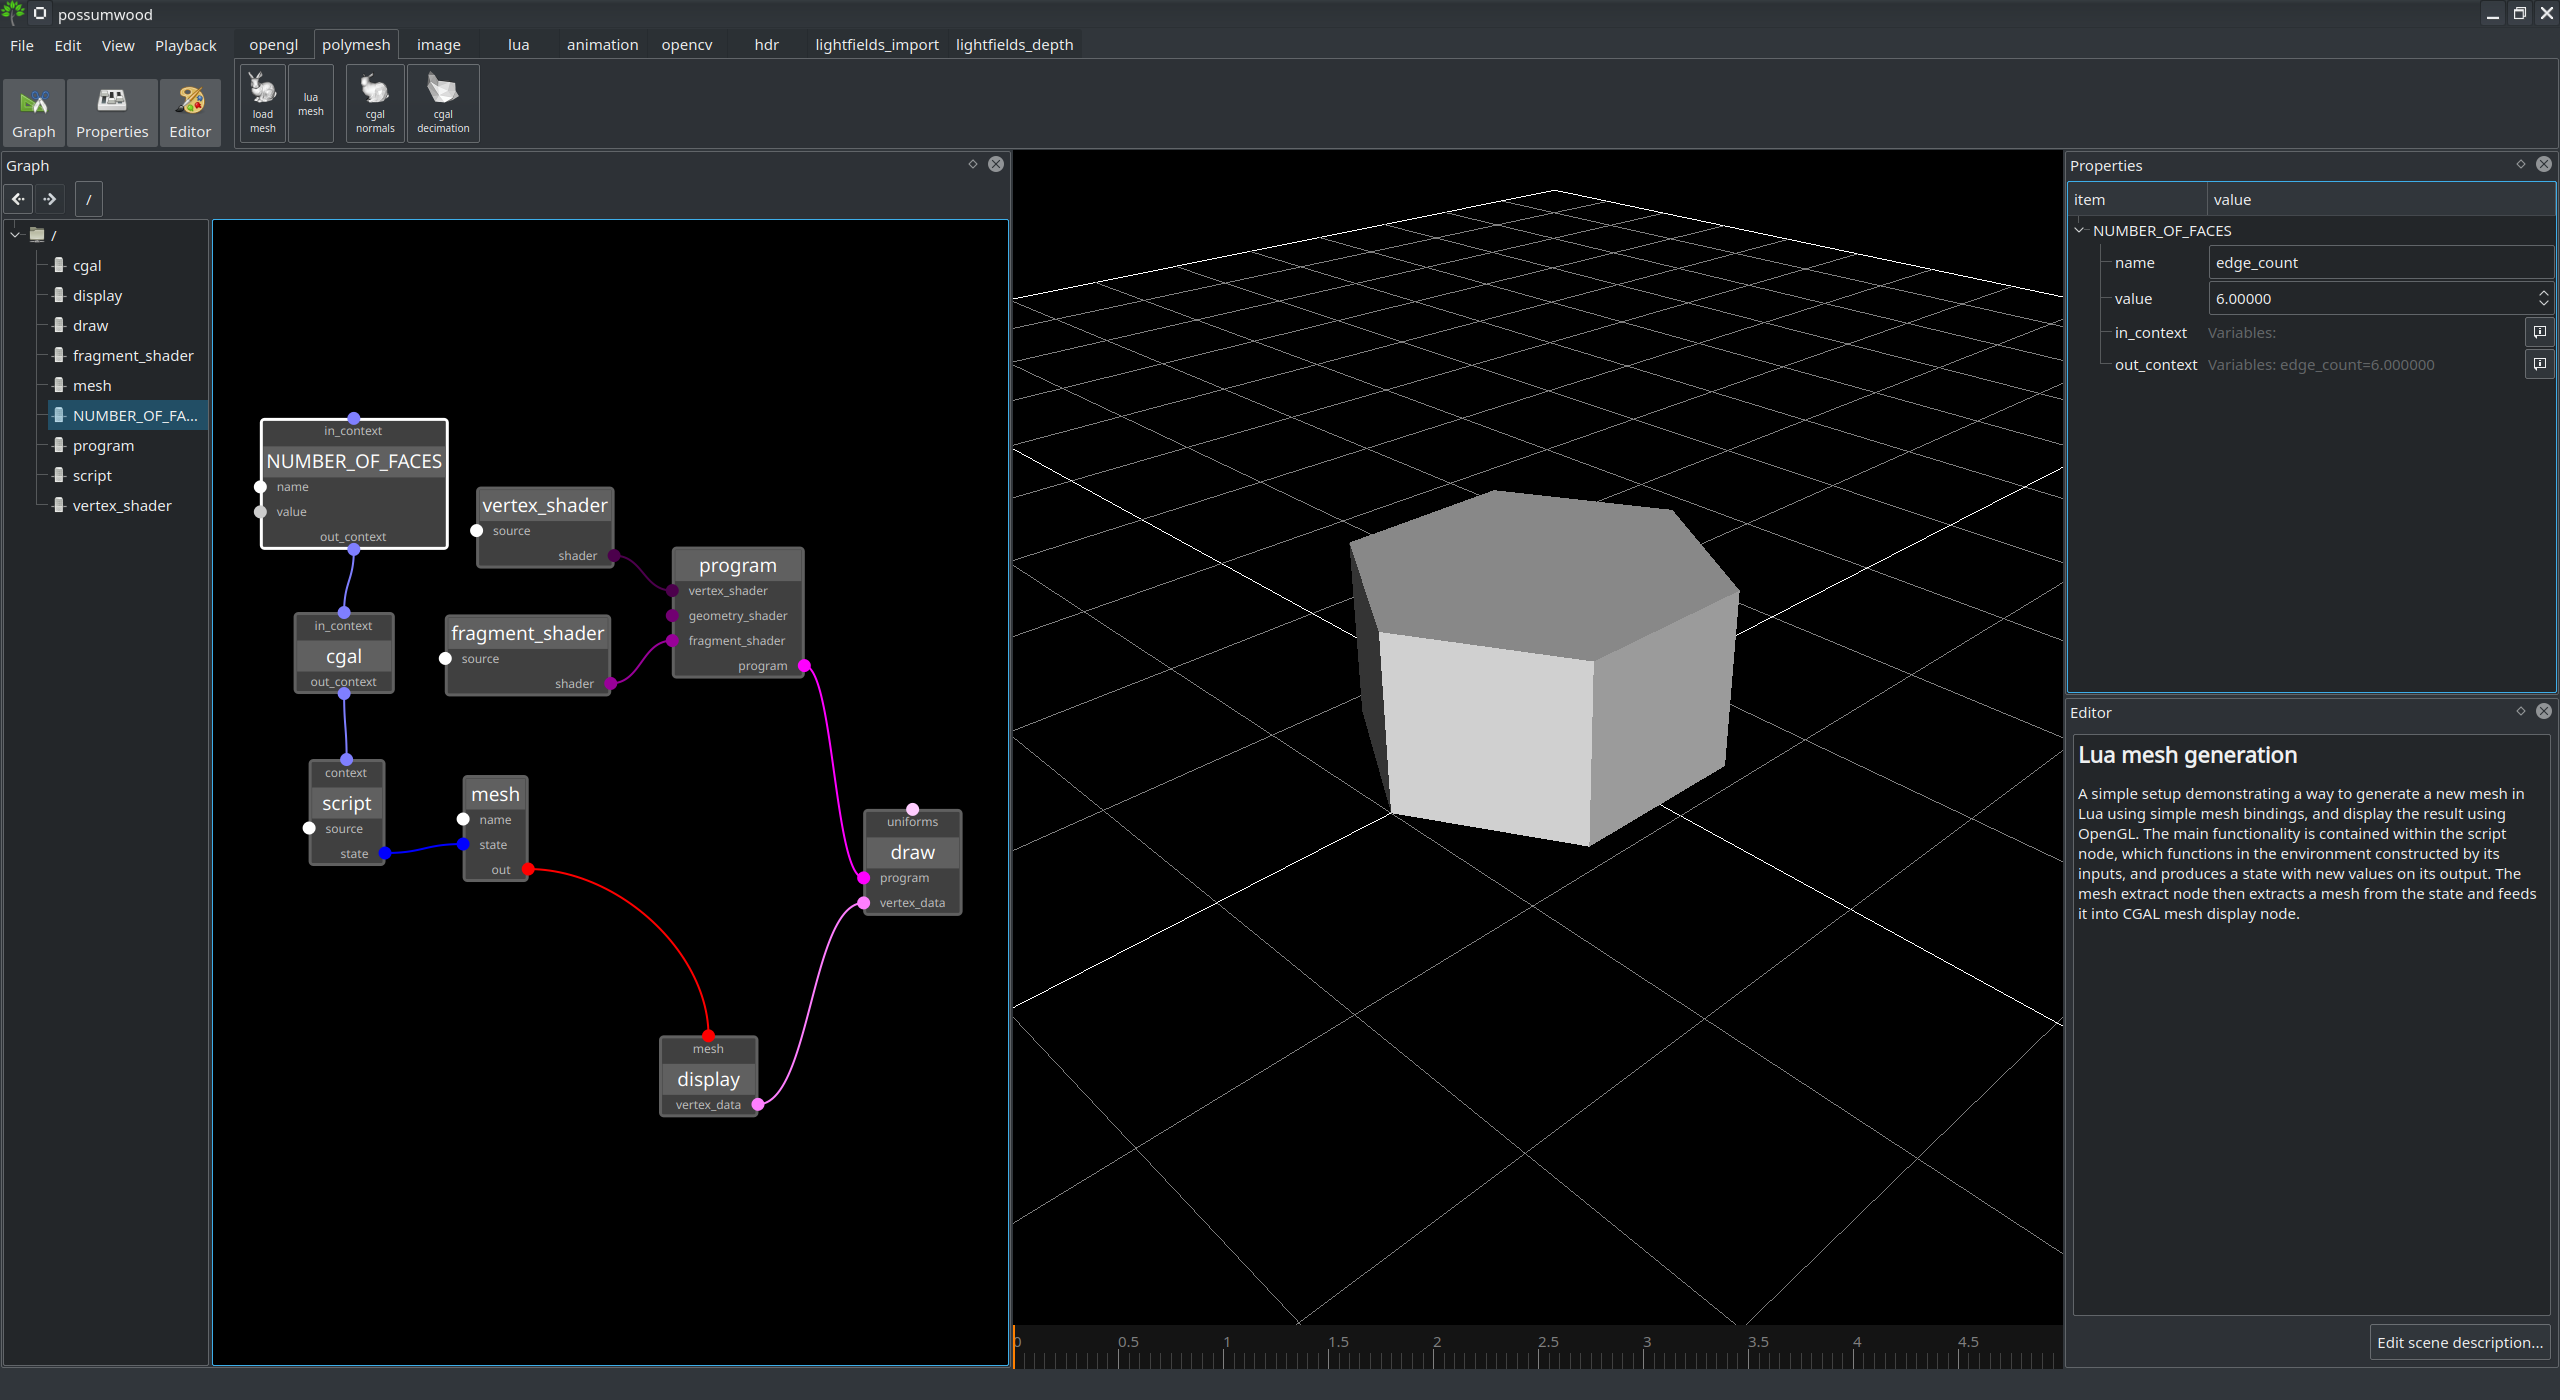This screenshot has width=2560, height=1400.
Task: Switch to the opengl tab
Action: point(273,45)
